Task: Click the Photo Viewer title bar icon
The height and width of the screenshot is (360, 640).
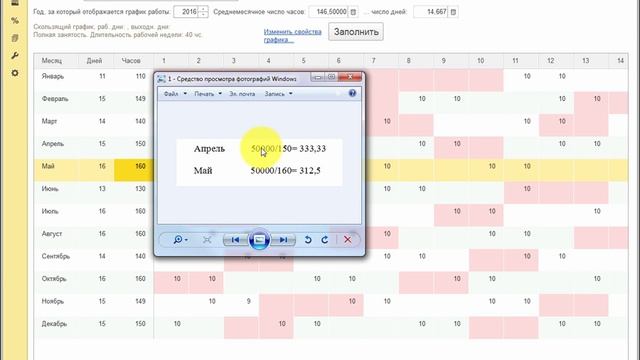Action: point(161,79)
